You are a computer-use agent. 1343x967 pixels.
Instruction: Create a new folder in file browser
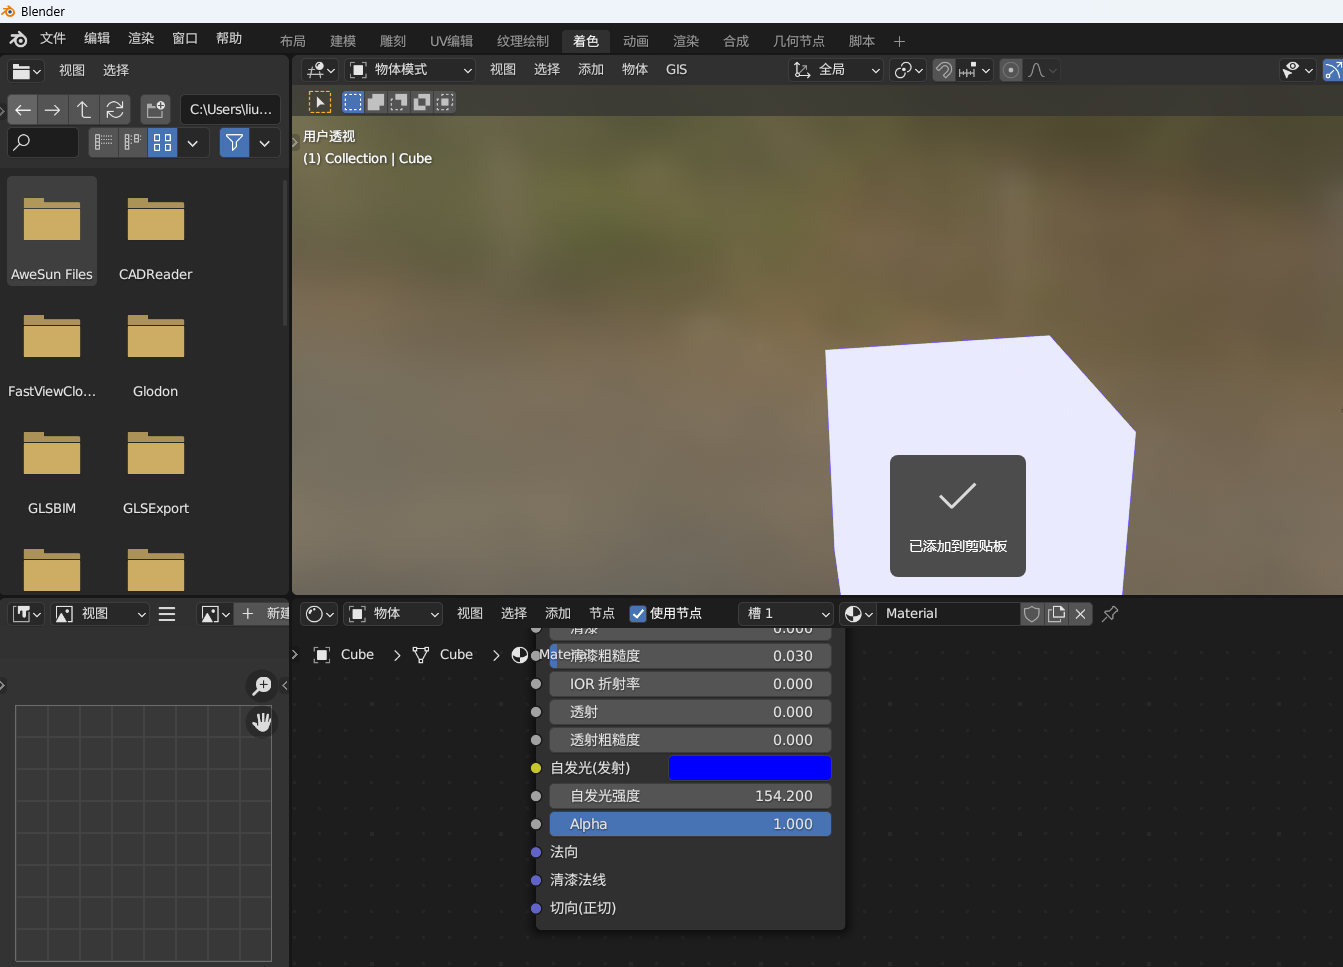(155, 109)
